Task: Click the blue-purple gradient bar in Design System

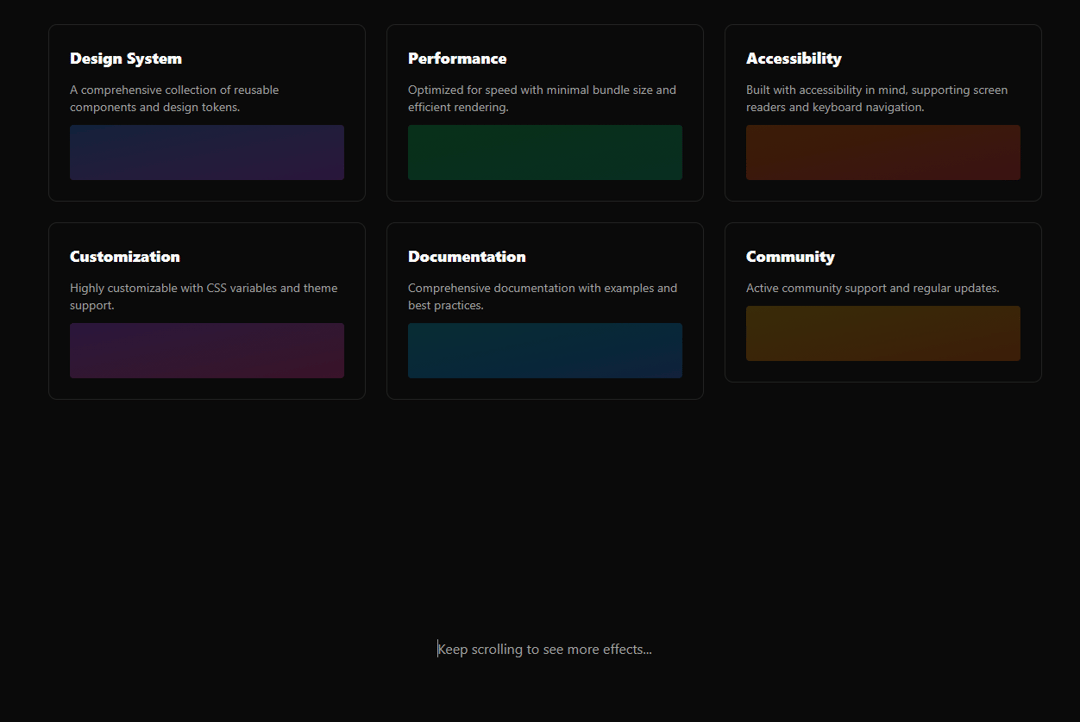Action: tap(207, 152)
